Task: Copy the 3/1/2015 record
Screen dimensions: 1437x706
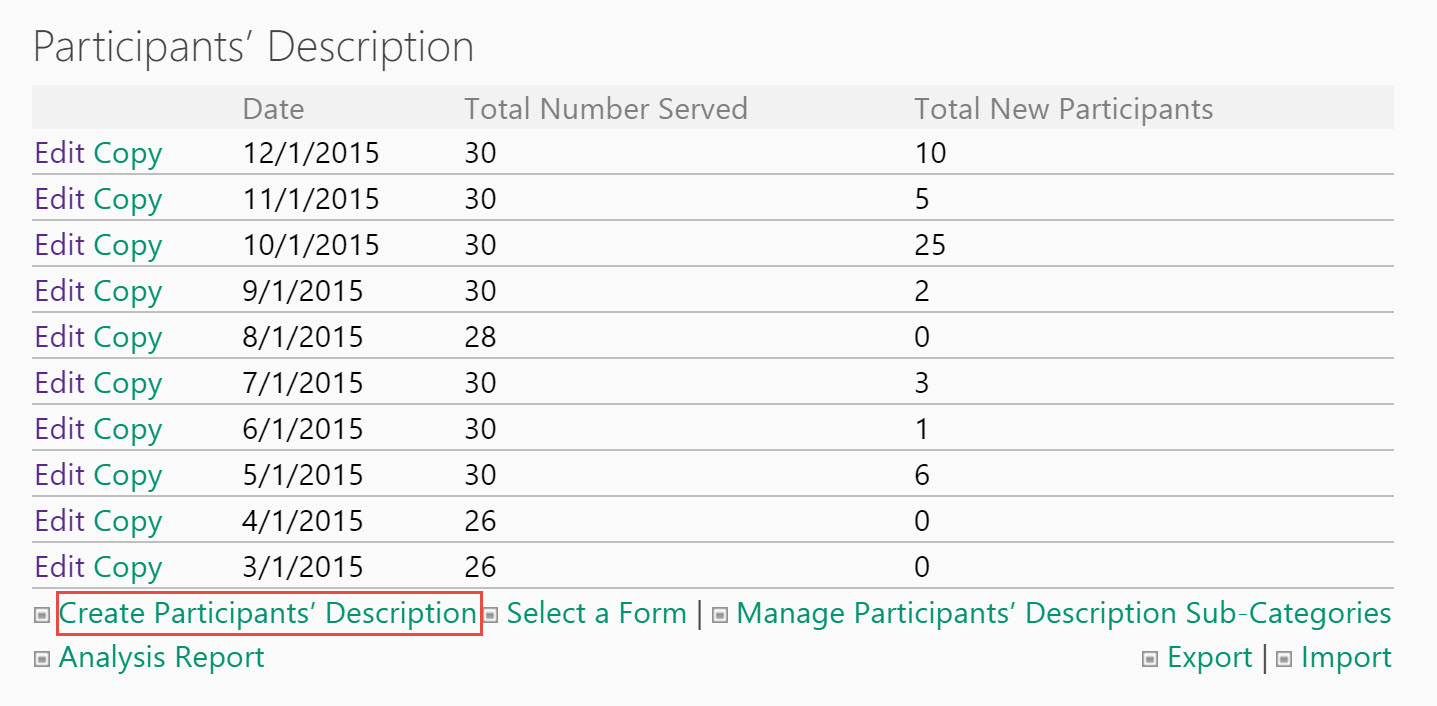Action: coord(128,567)
